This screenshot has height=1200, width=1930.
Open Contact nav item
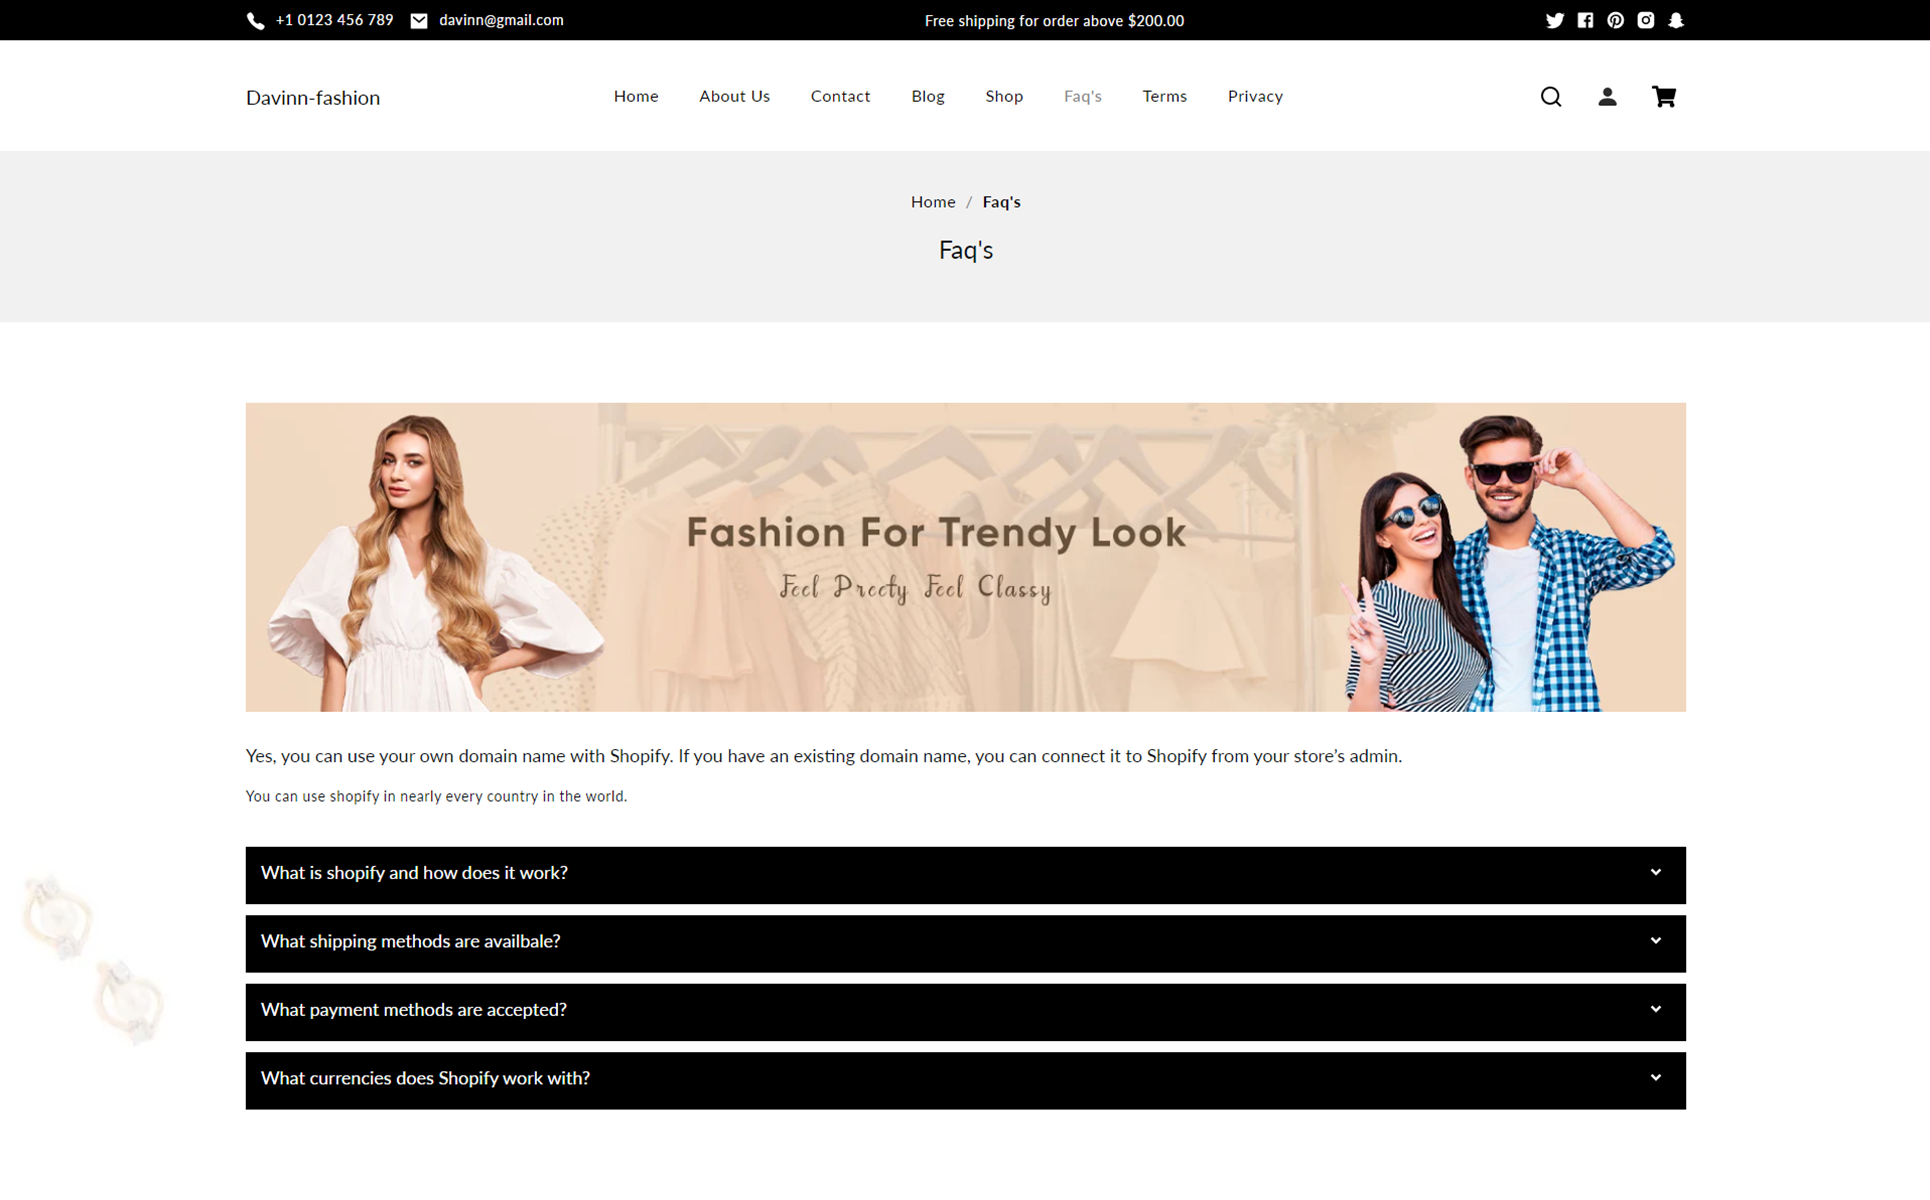click(840, 96)
